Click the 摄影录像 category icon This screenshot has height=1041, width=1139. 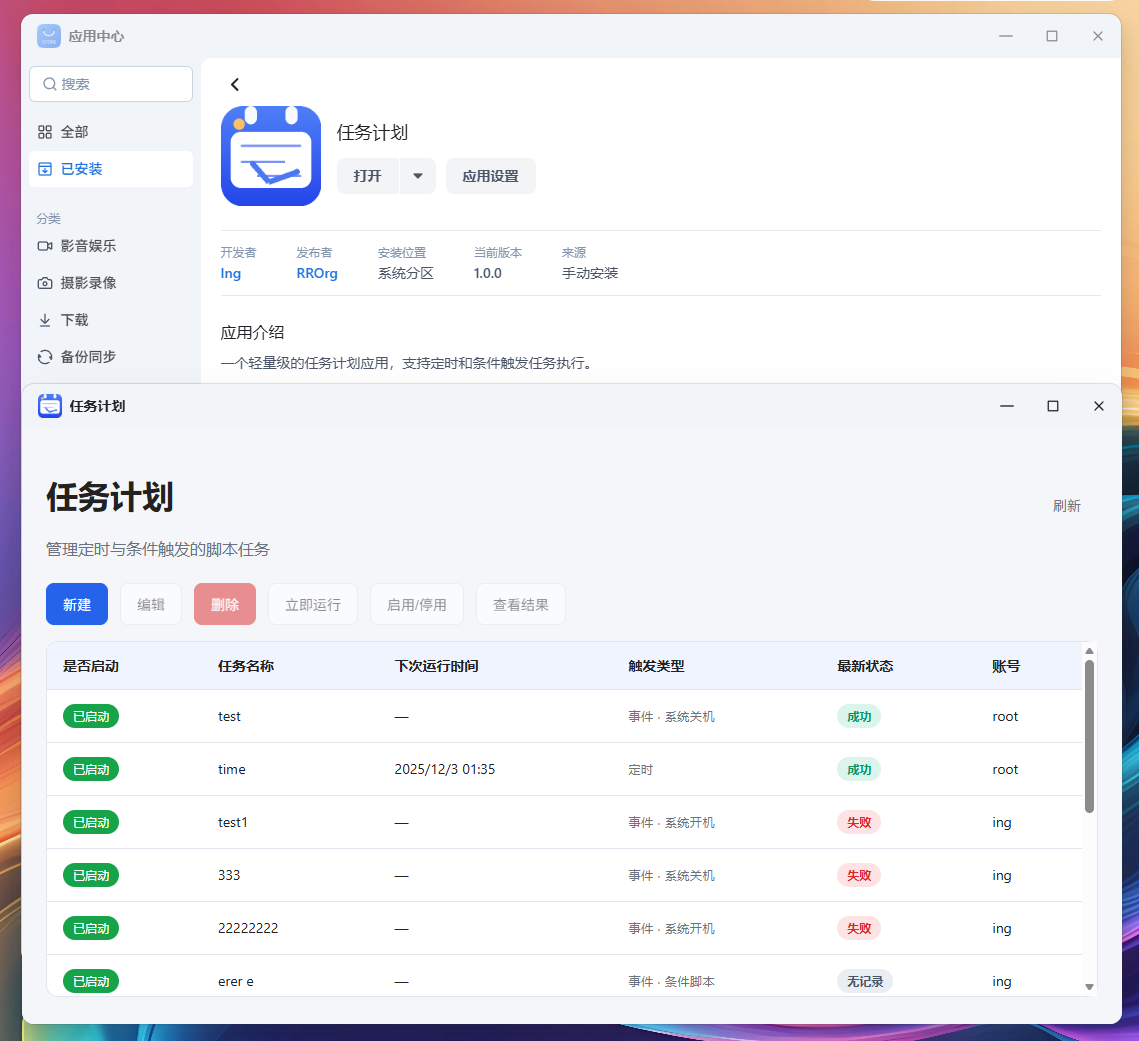coord(45,283)
